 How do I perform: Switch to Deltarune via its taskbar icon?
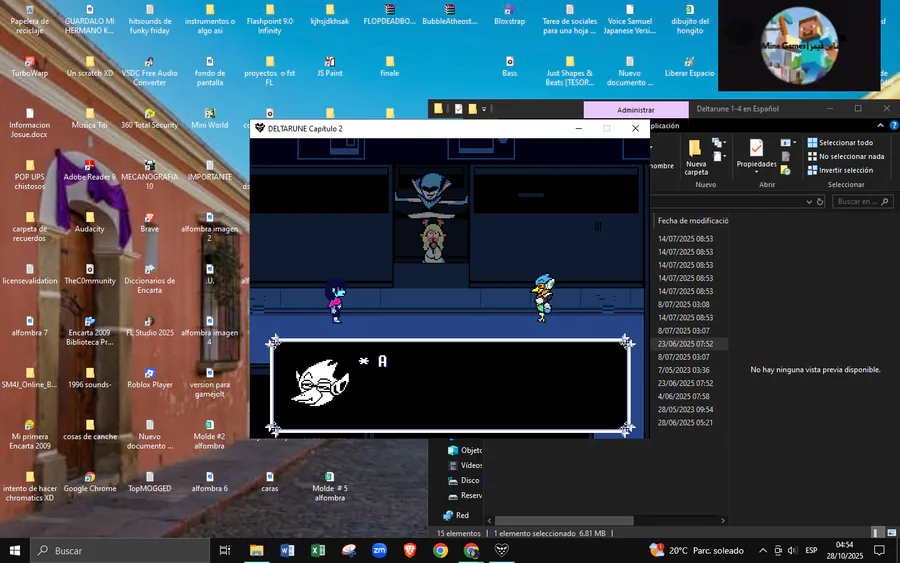pos(502,550)
